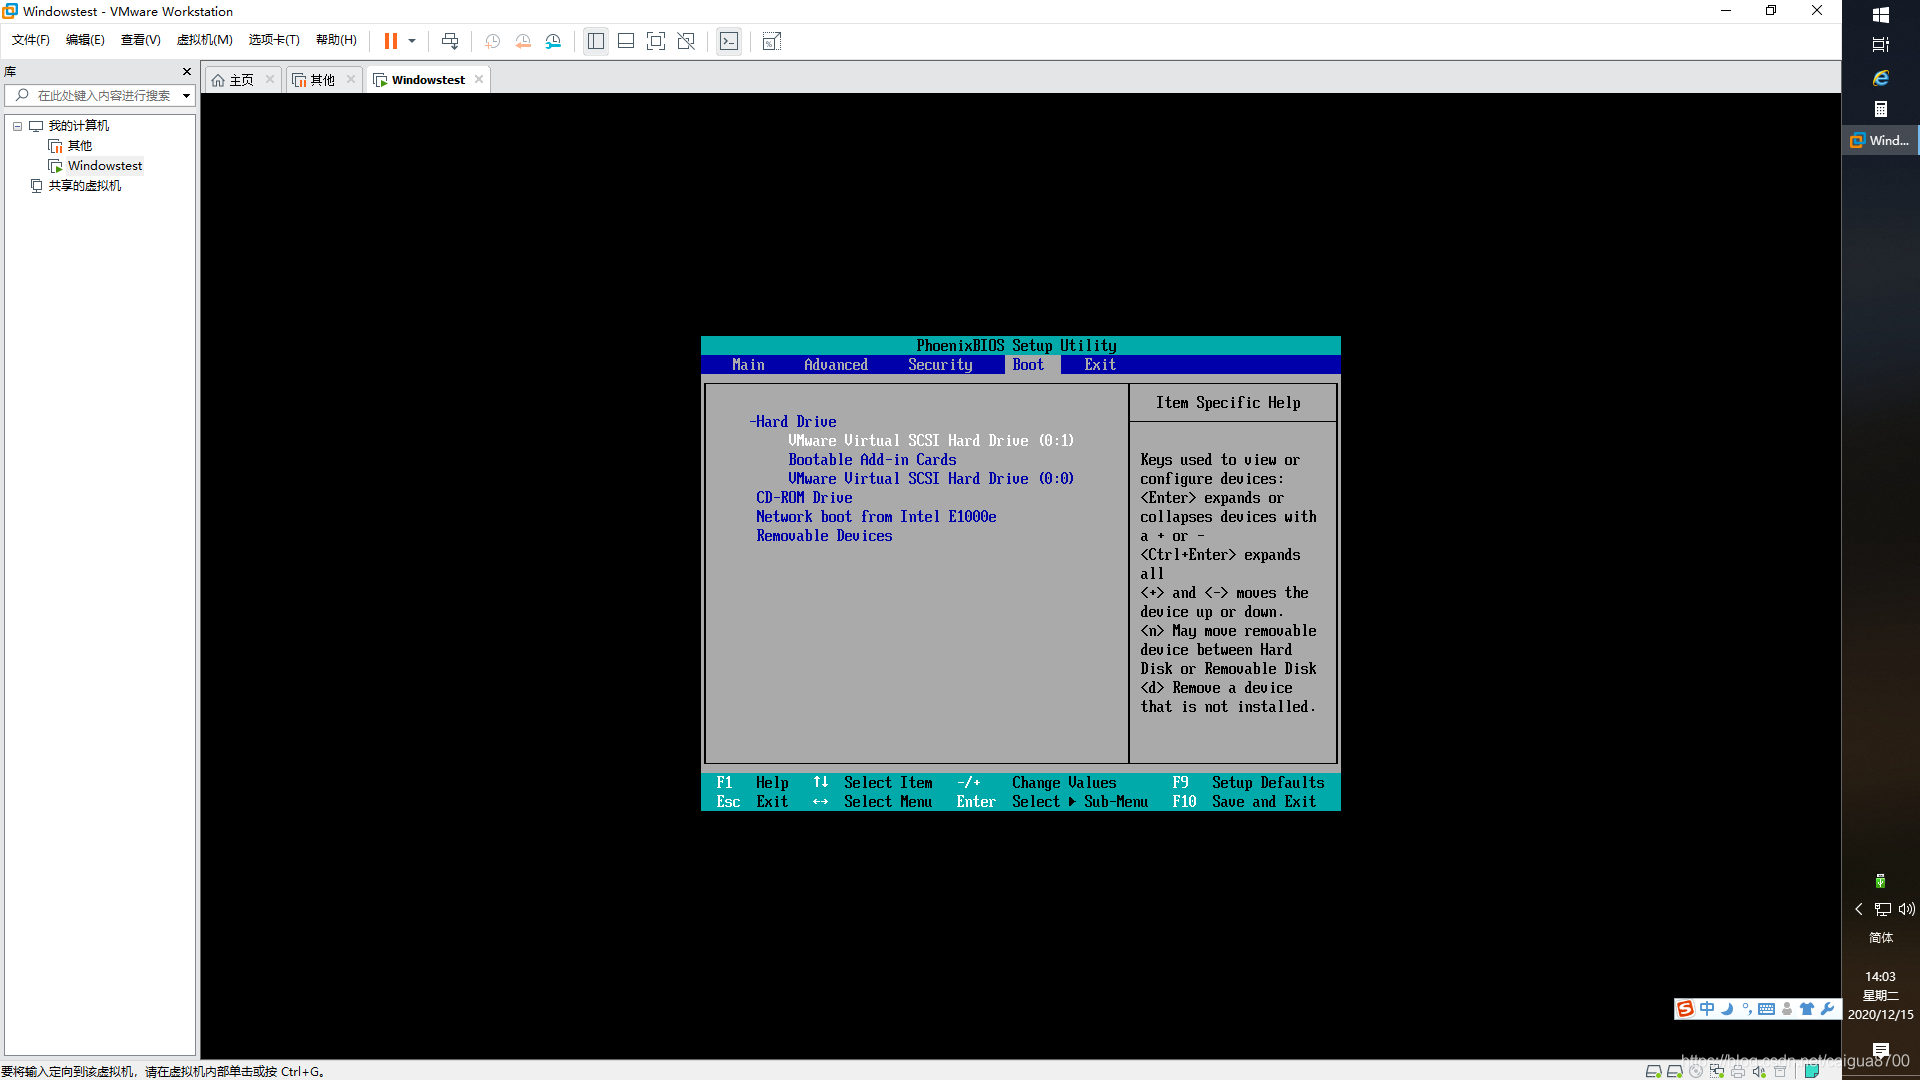Viewport: 1920px width, 1080px height.
Task: Collapse the 我的计算机 tree node
Action: click(x=17, y=126)
